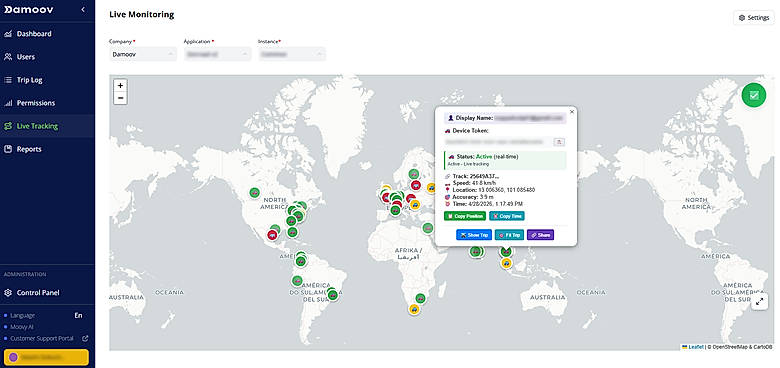Select the green marker on Brazil's east coast

[332, 294]
